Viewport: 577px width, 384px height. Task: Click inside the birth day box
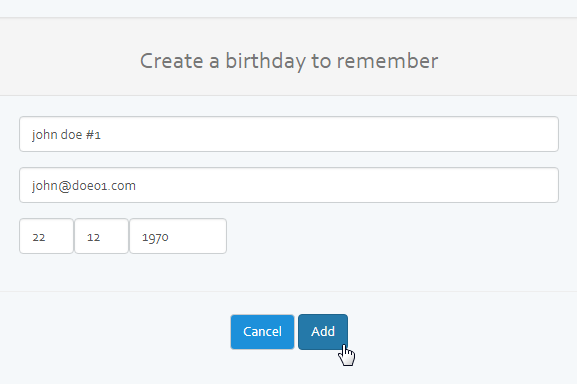[x=46, y=236]
